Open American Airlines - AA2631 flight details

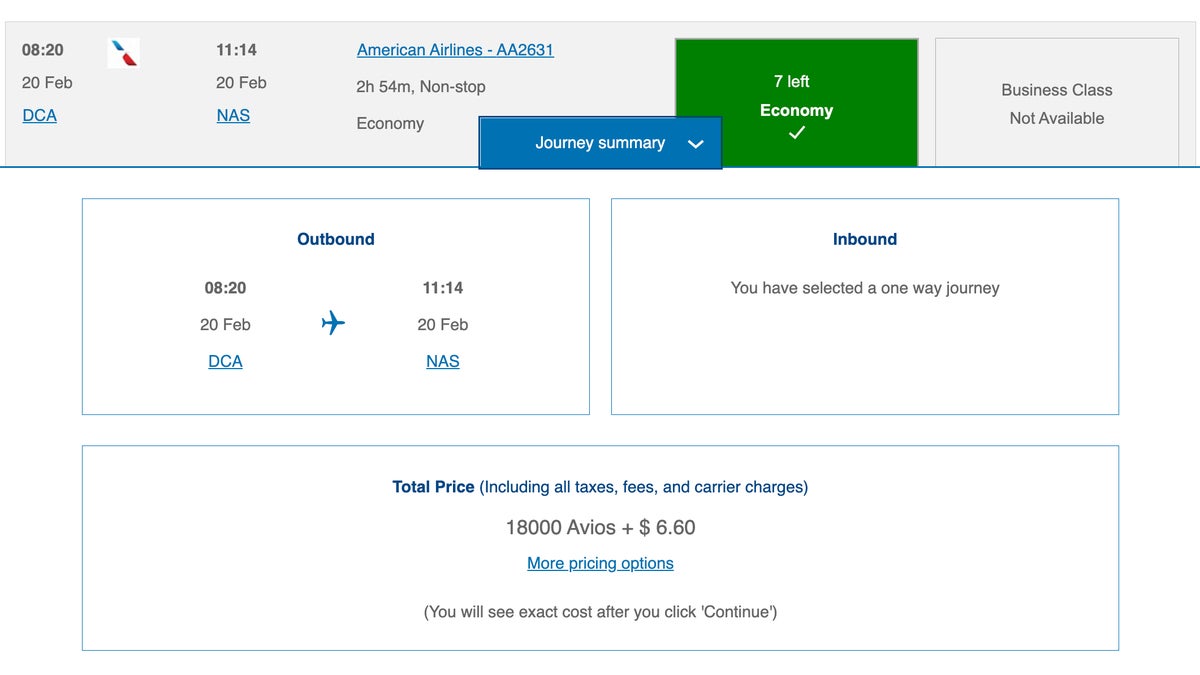[x=455, y=49]
